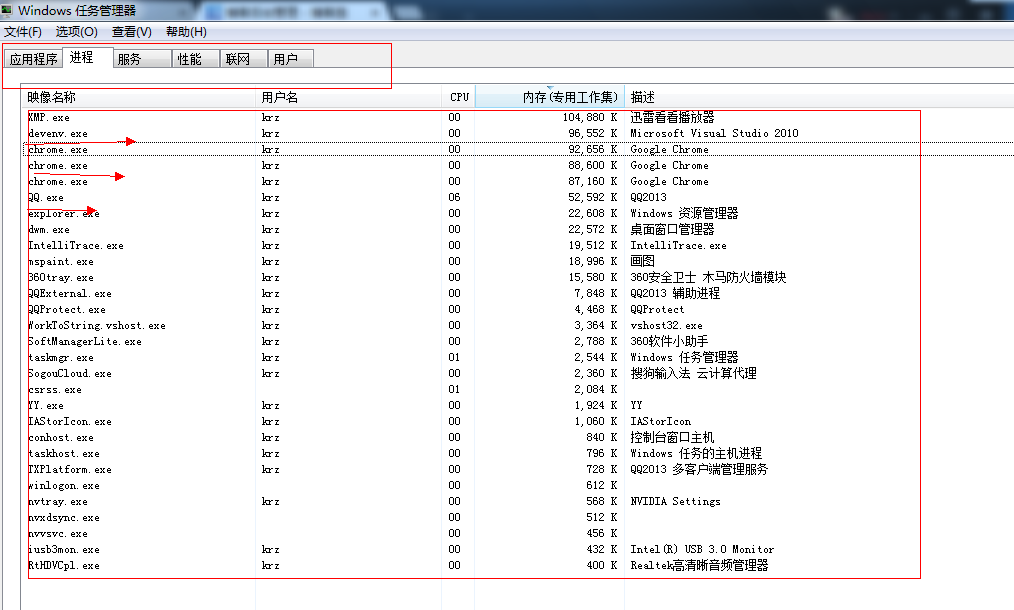Select the IAStorIcon.exe image name
Screen dimensions: 1014x610
(70, 421)
